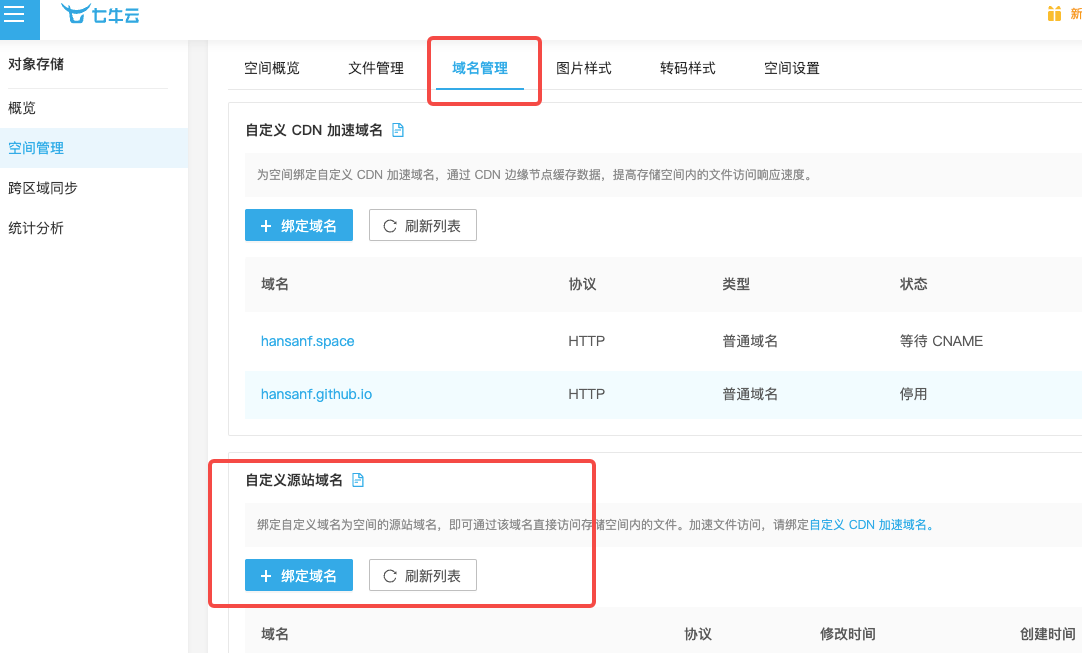
Task: Click 普通域名 cell in hansanf.github.io row
Action: click(749, 394)
